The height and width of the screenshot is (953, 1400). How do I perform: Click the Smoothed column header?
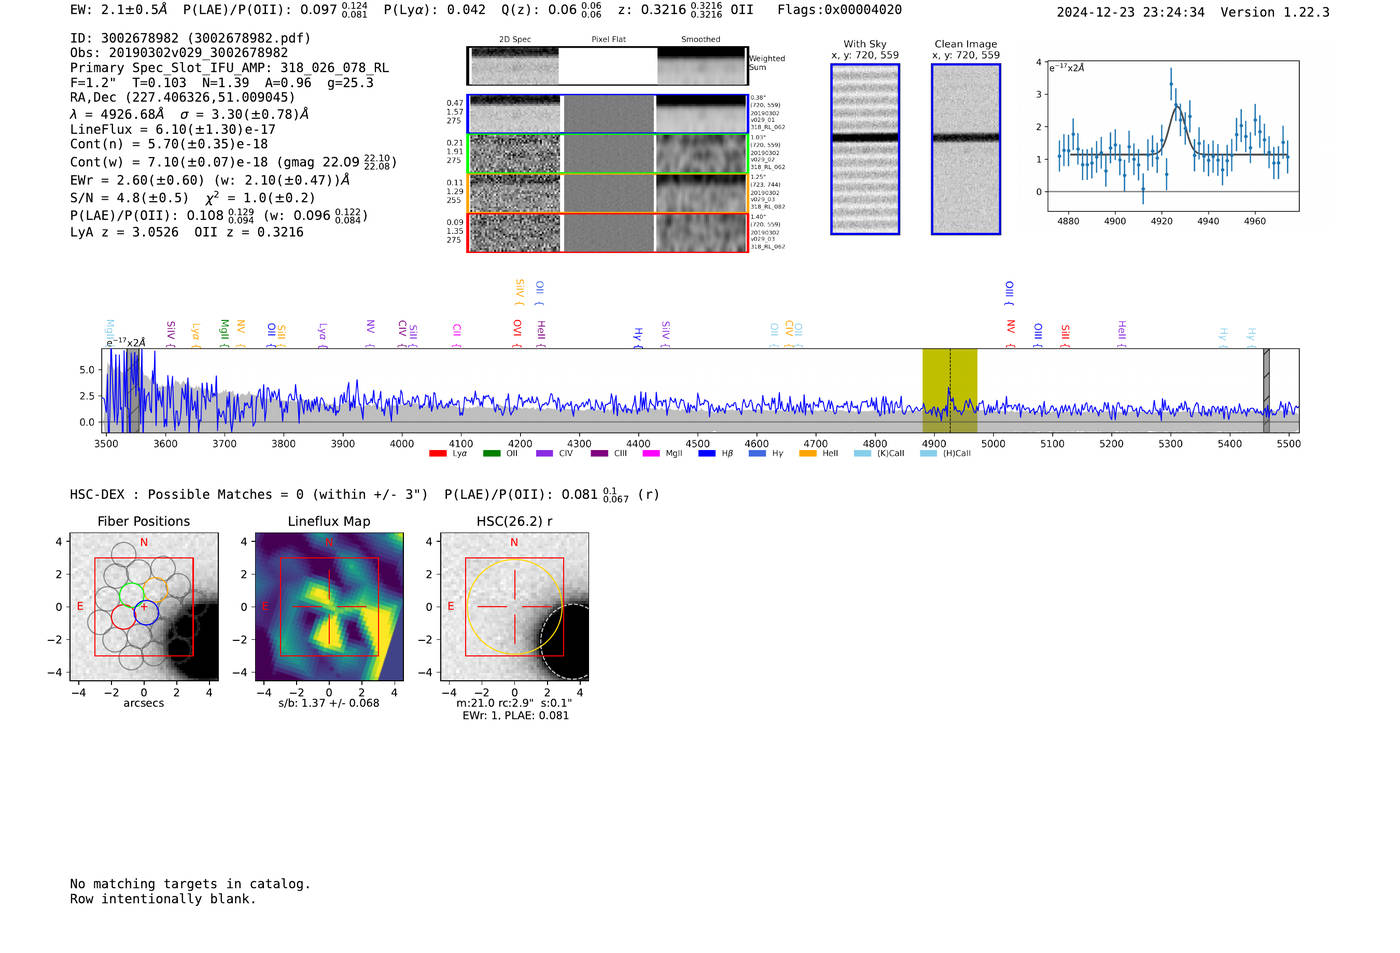click(x=701, y=39)
